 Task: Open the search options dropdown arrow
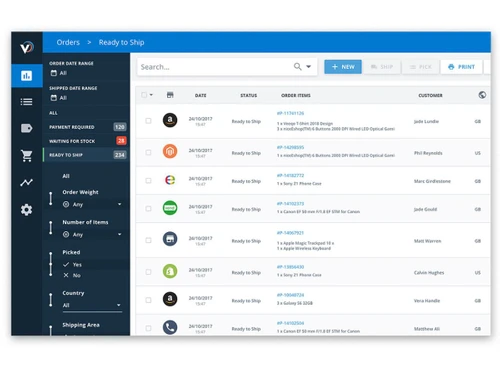click(x=309, y=67)
